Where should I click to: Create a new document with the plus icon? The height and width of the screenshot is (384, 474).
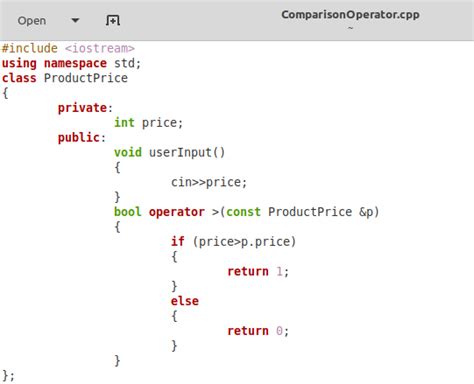(x=113, y=21)
